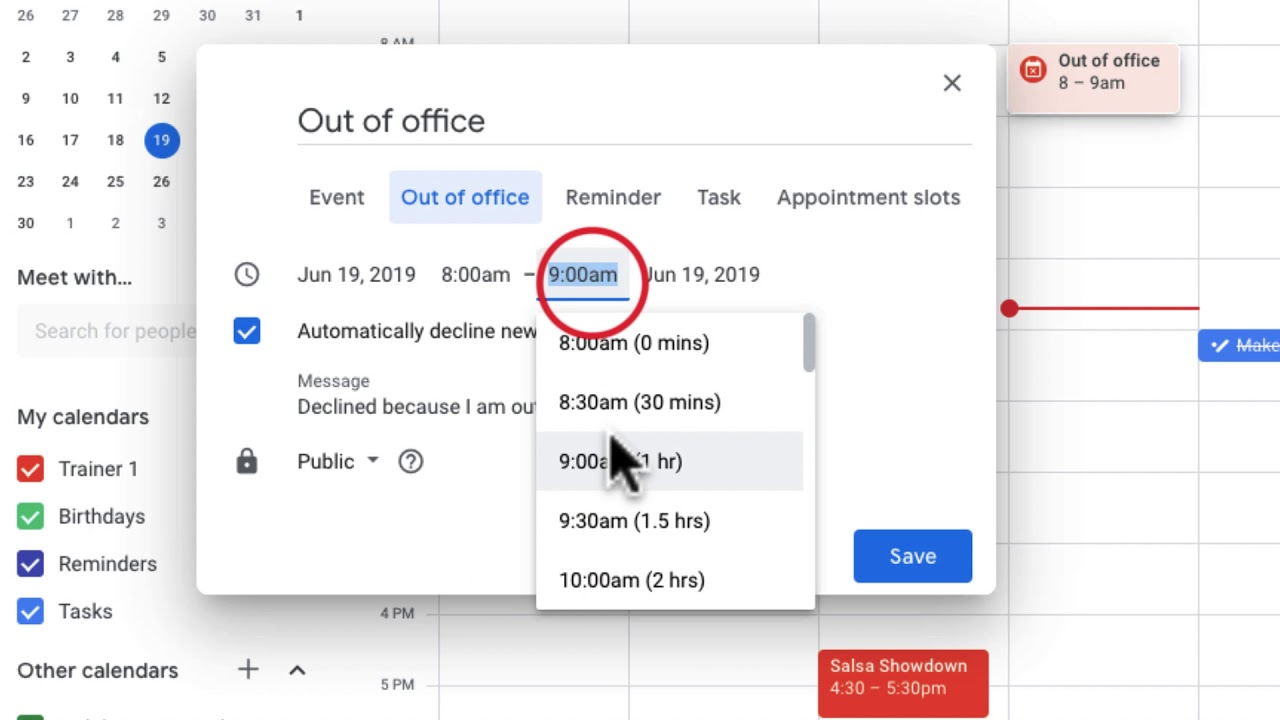Open the Public visibility dropdown
The image size is (1280, 720).
click(338, 461)
